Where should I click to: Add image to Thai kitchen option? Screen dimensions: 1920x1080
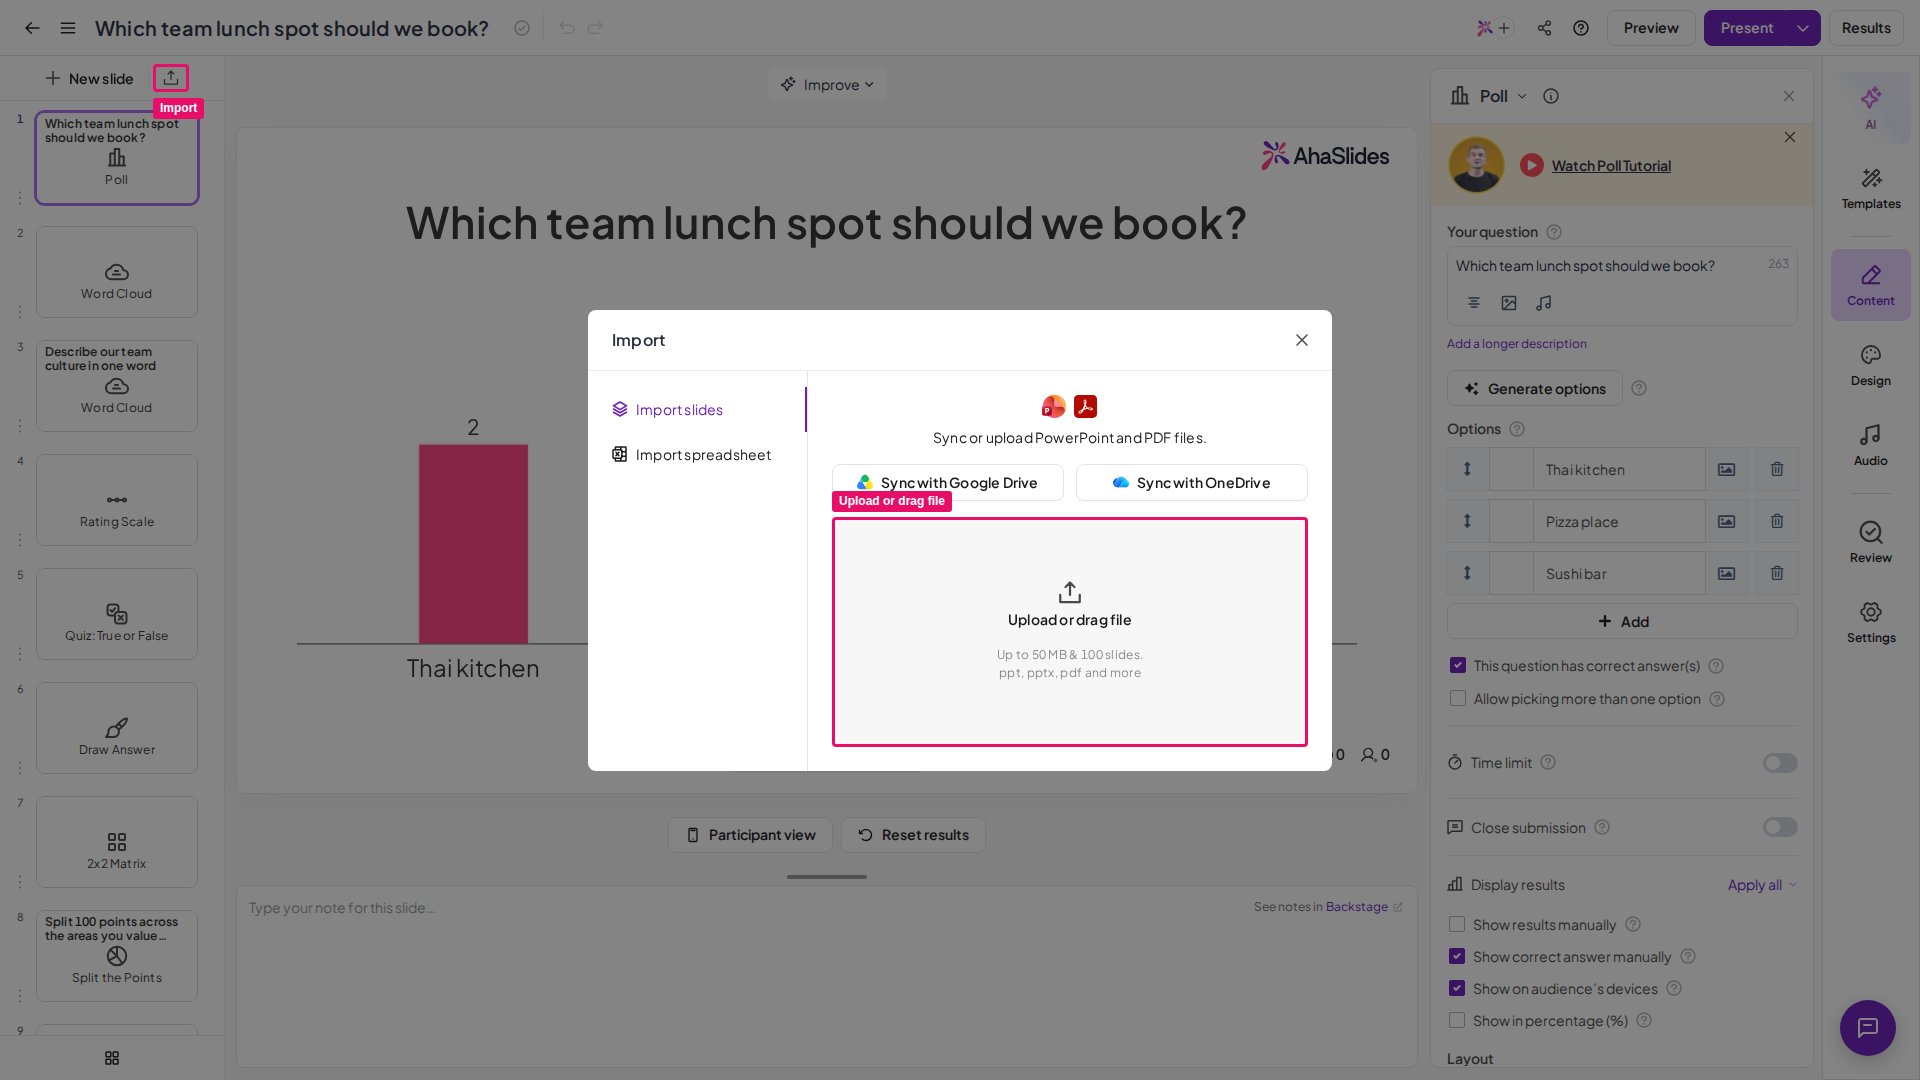pyautogui.click(x=1727, y=469)
